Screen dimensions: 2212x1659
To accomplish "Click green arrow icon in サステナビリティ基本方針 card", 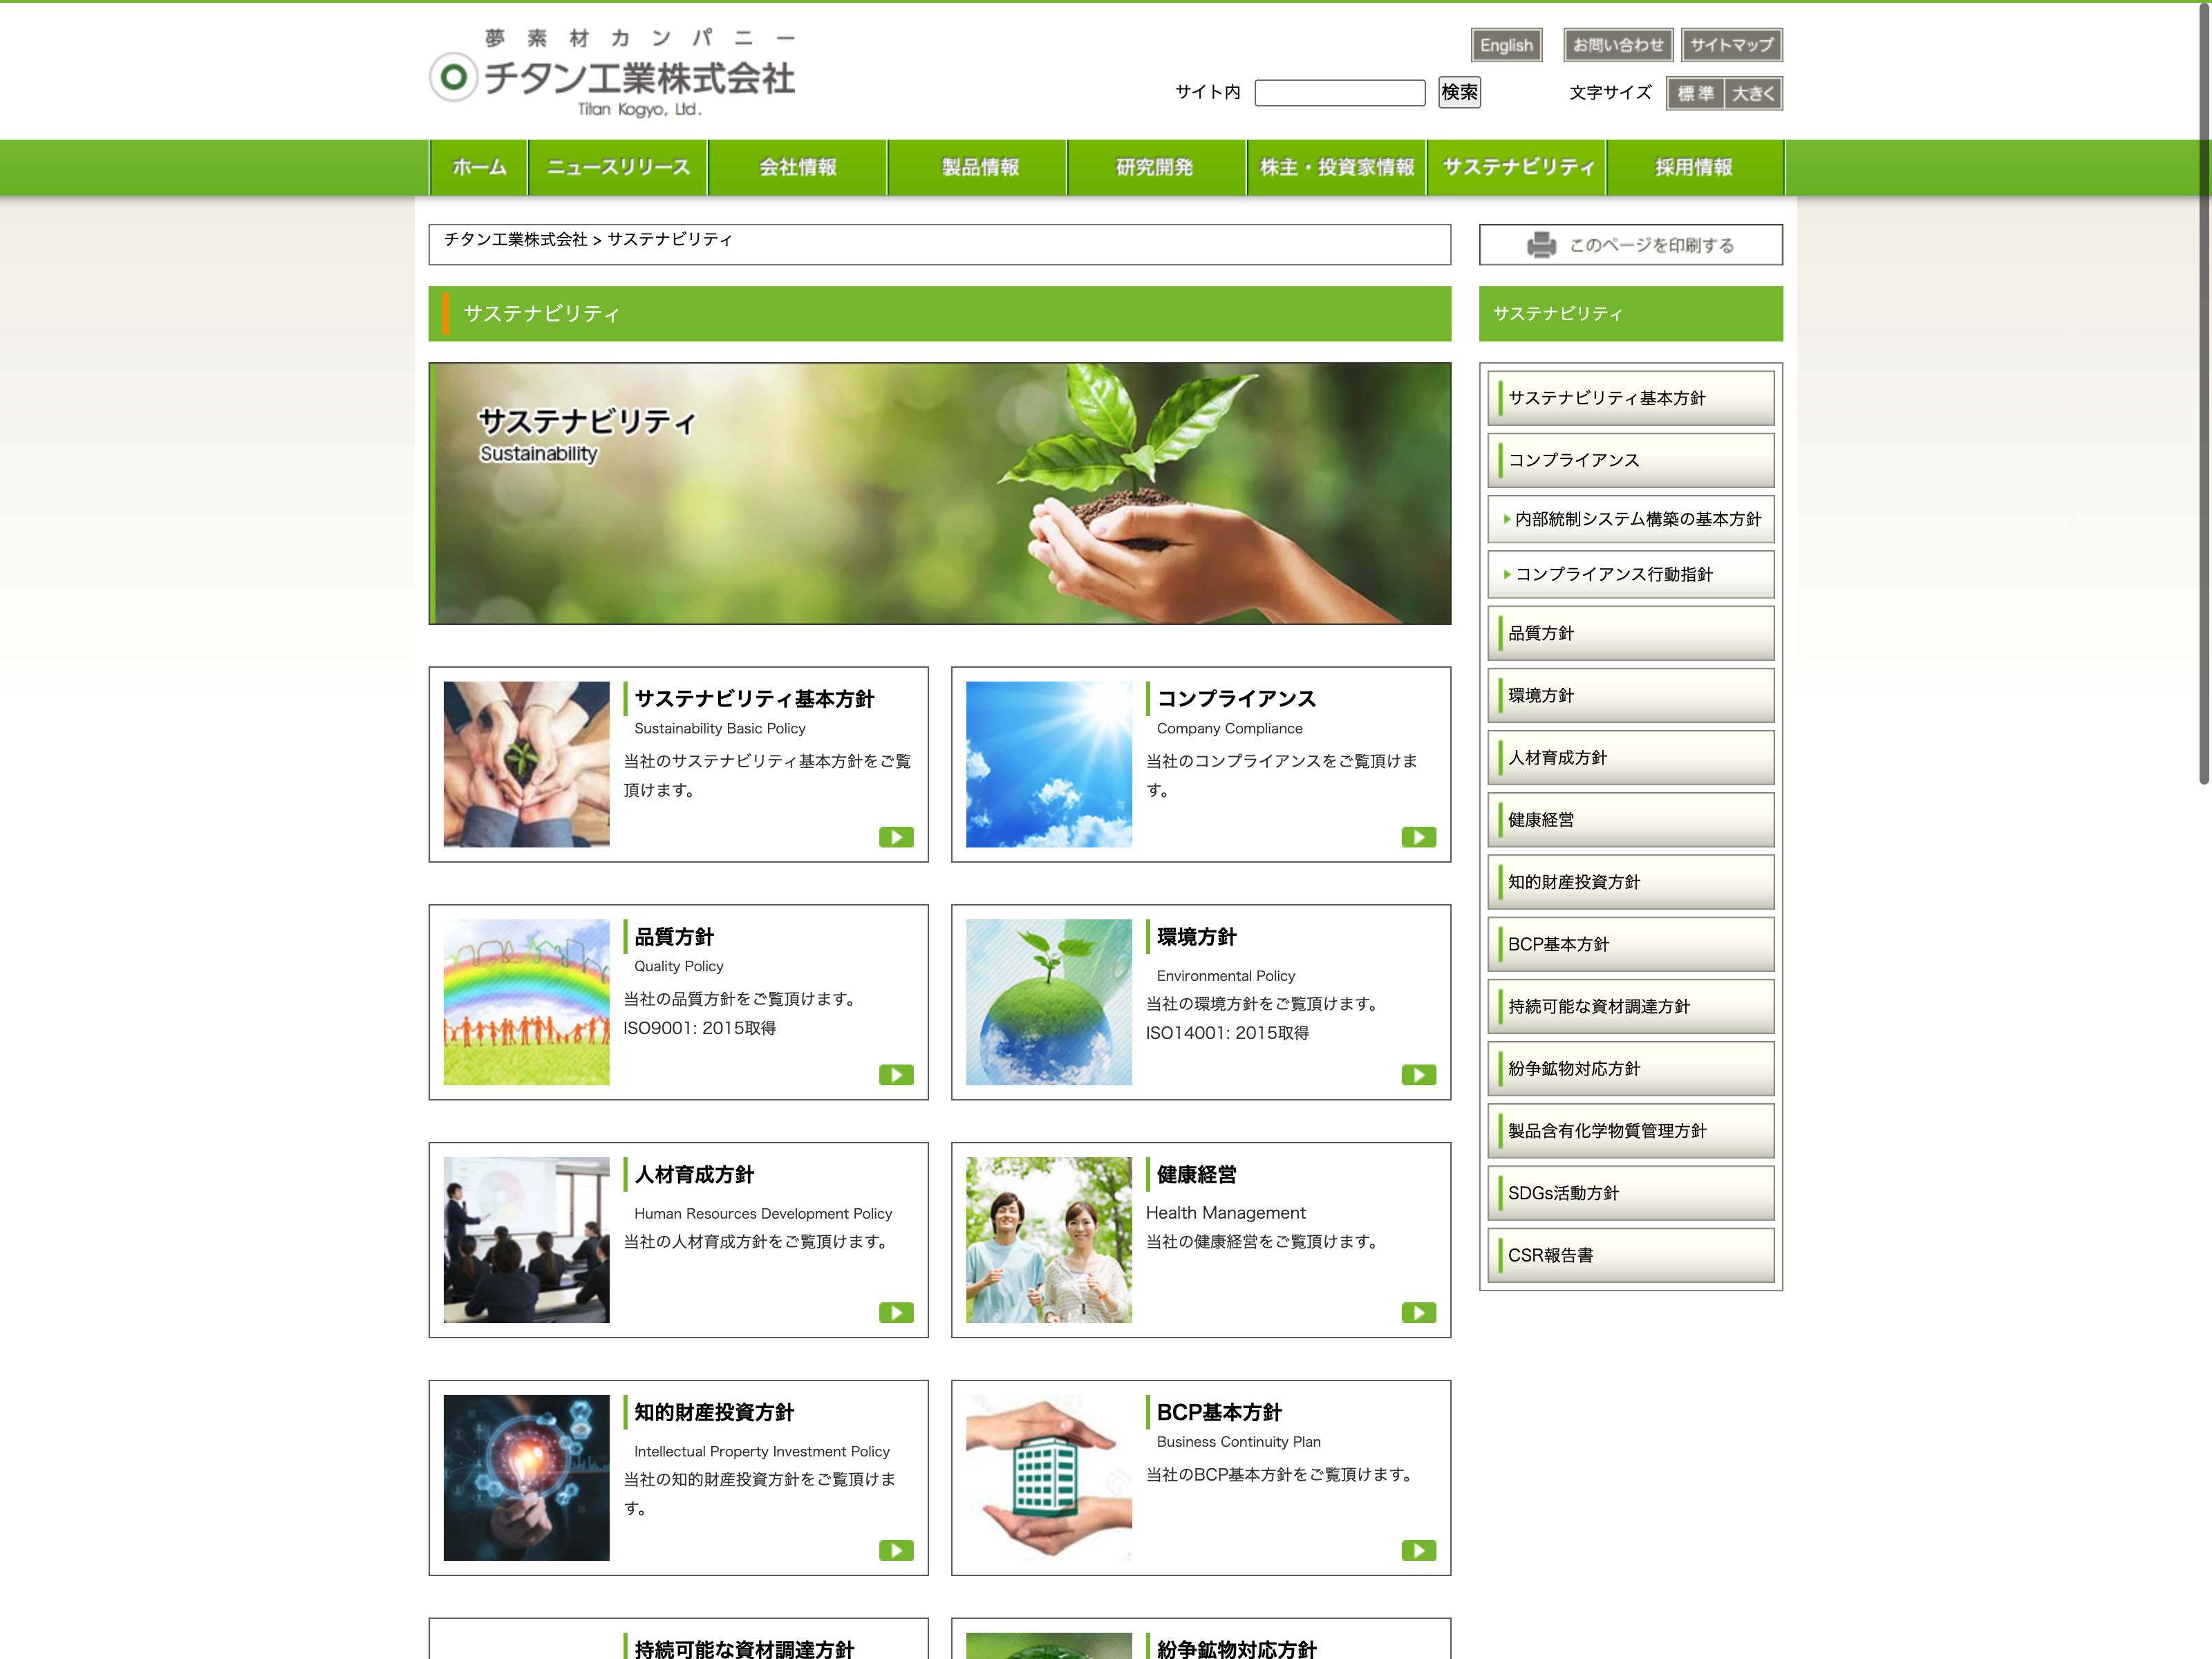I will pyautogui.click(x=896, y=837).
